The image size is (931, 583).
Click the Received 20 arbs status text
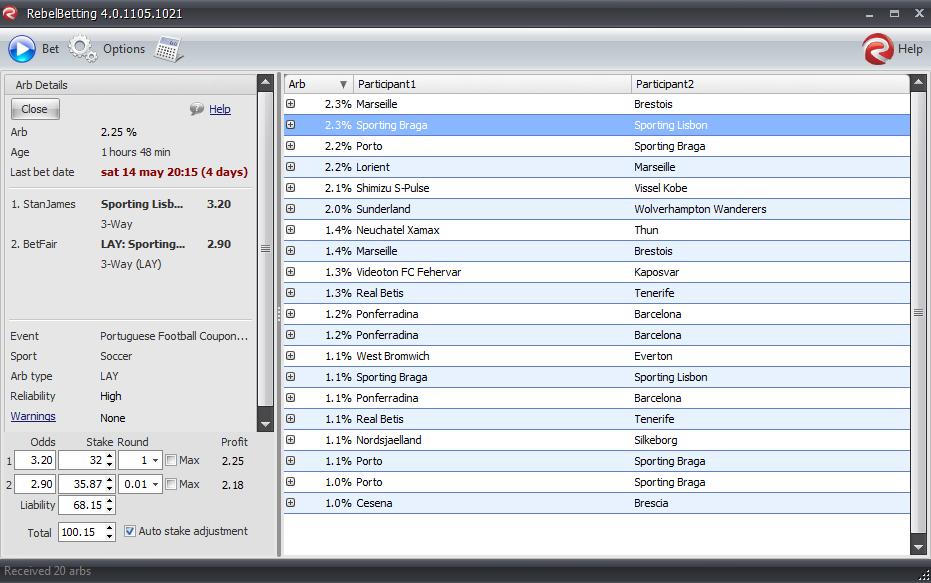click(48, 571)
